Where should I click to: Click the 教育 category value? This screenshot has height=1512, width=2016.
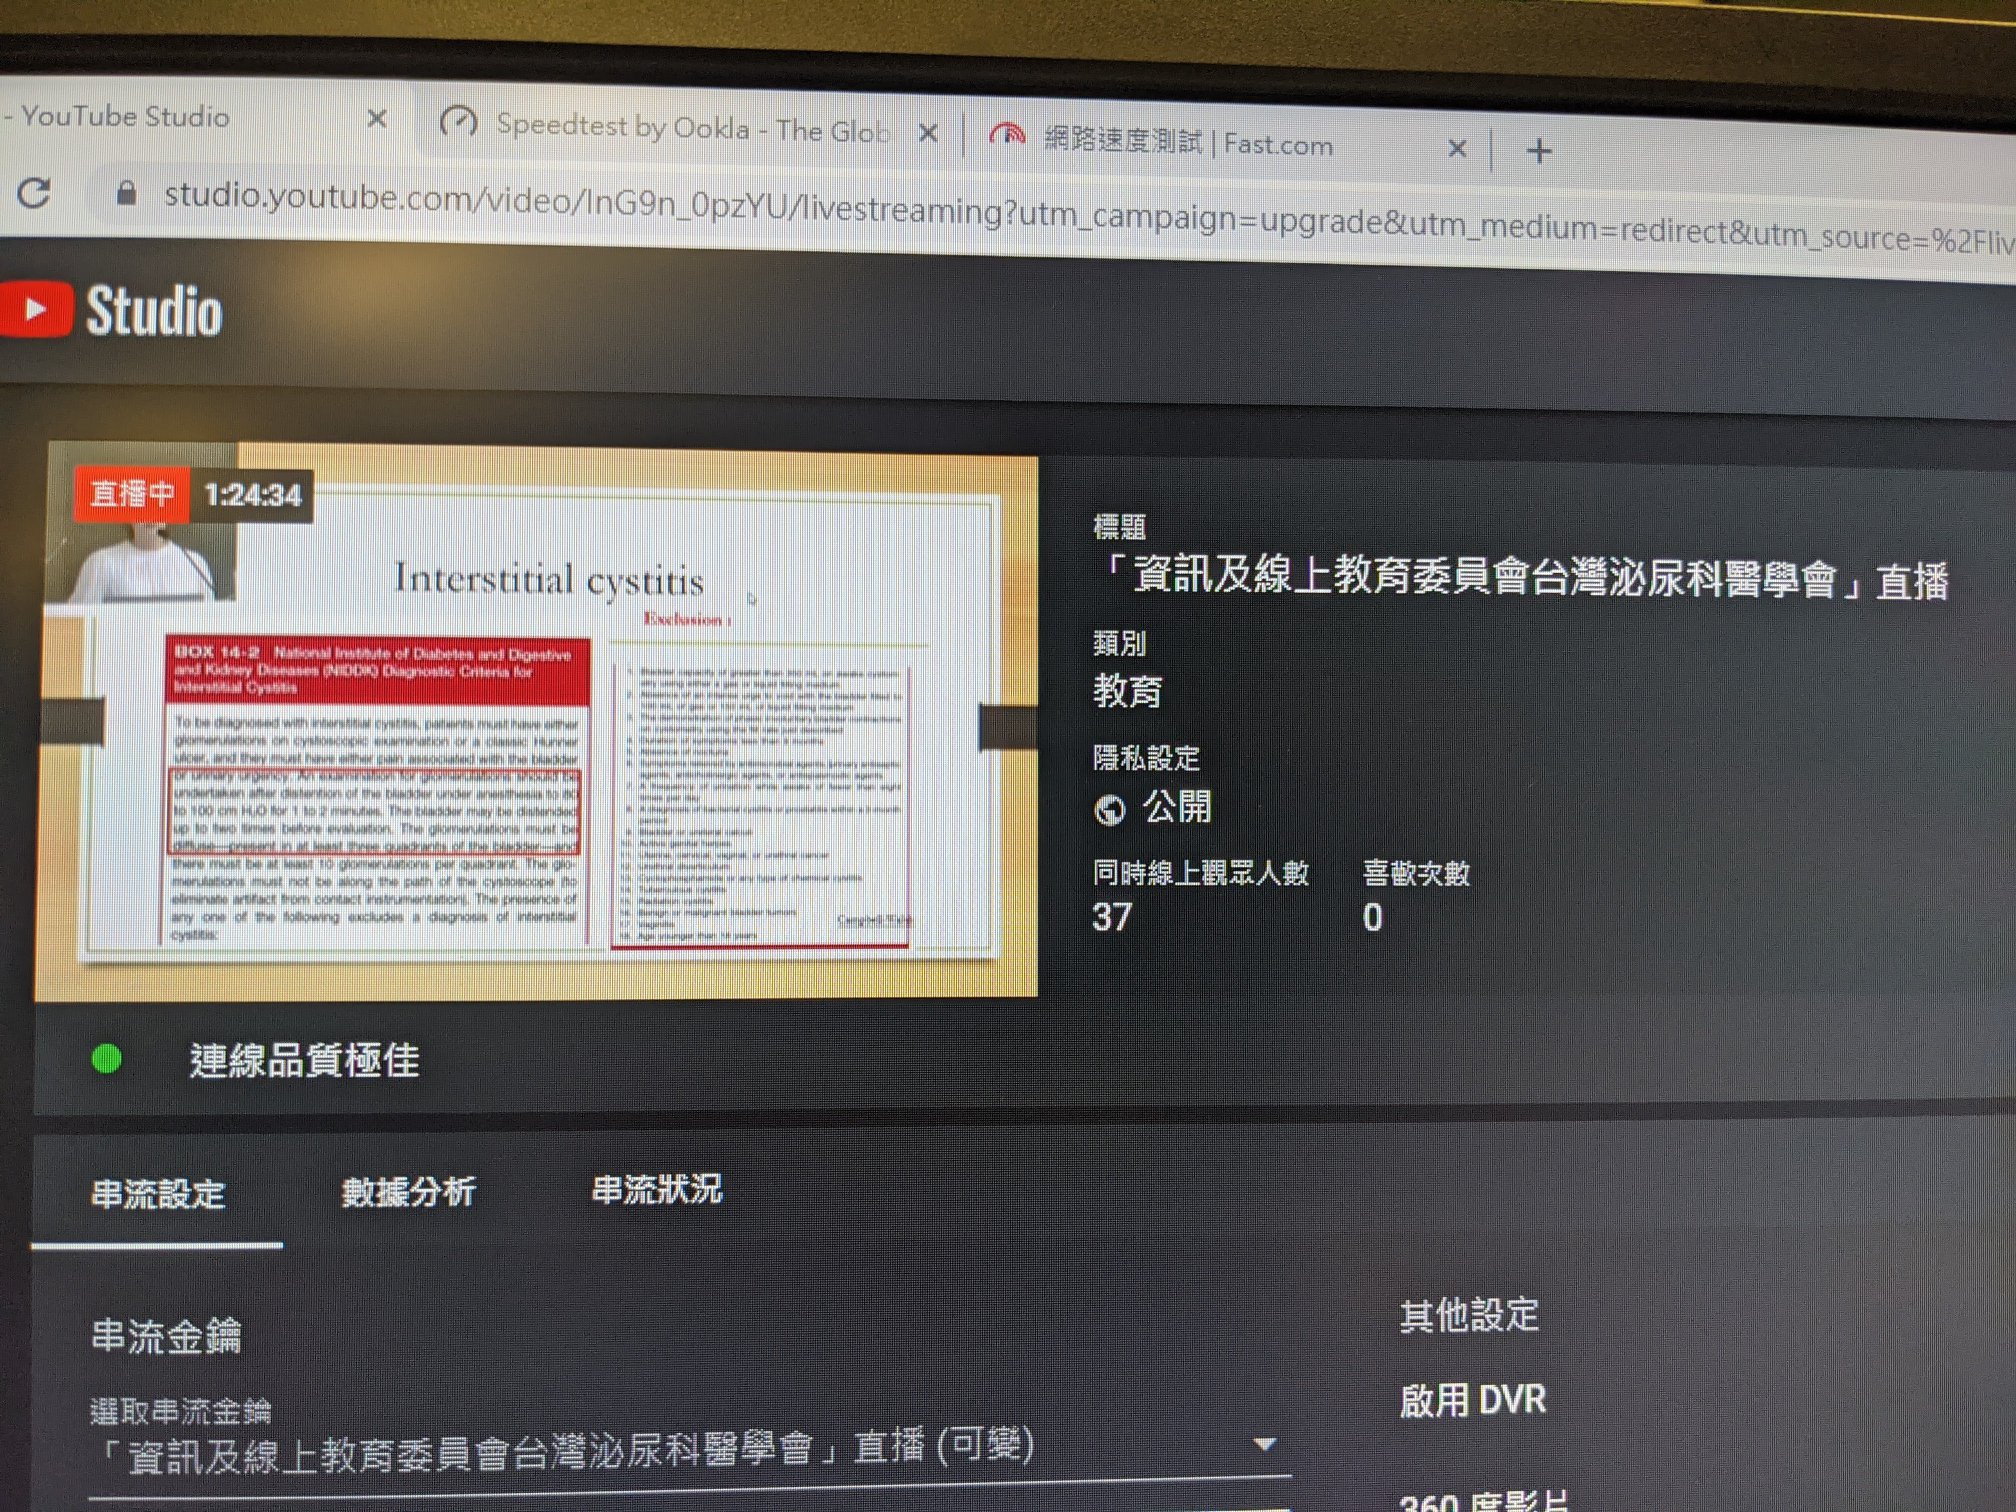[1128, 691]
